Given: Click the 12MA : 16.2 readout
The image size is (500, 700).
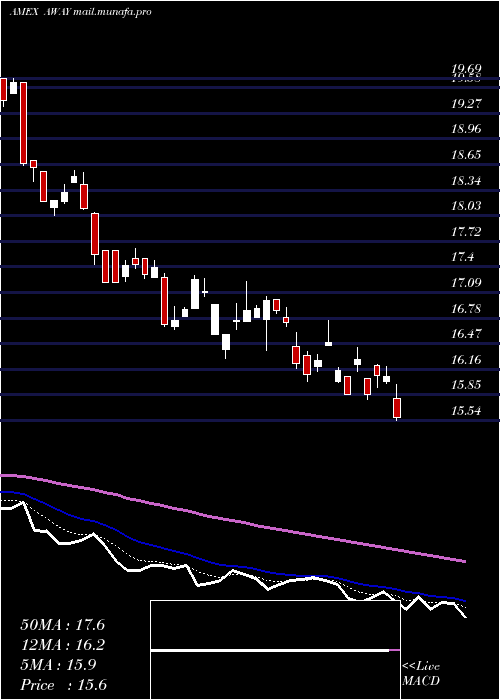Looking at the screenshot, I should 62,645.
